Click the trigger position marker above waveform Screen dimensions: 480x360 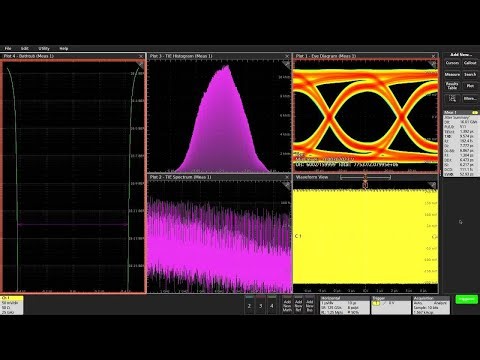(x=365, y=185)
